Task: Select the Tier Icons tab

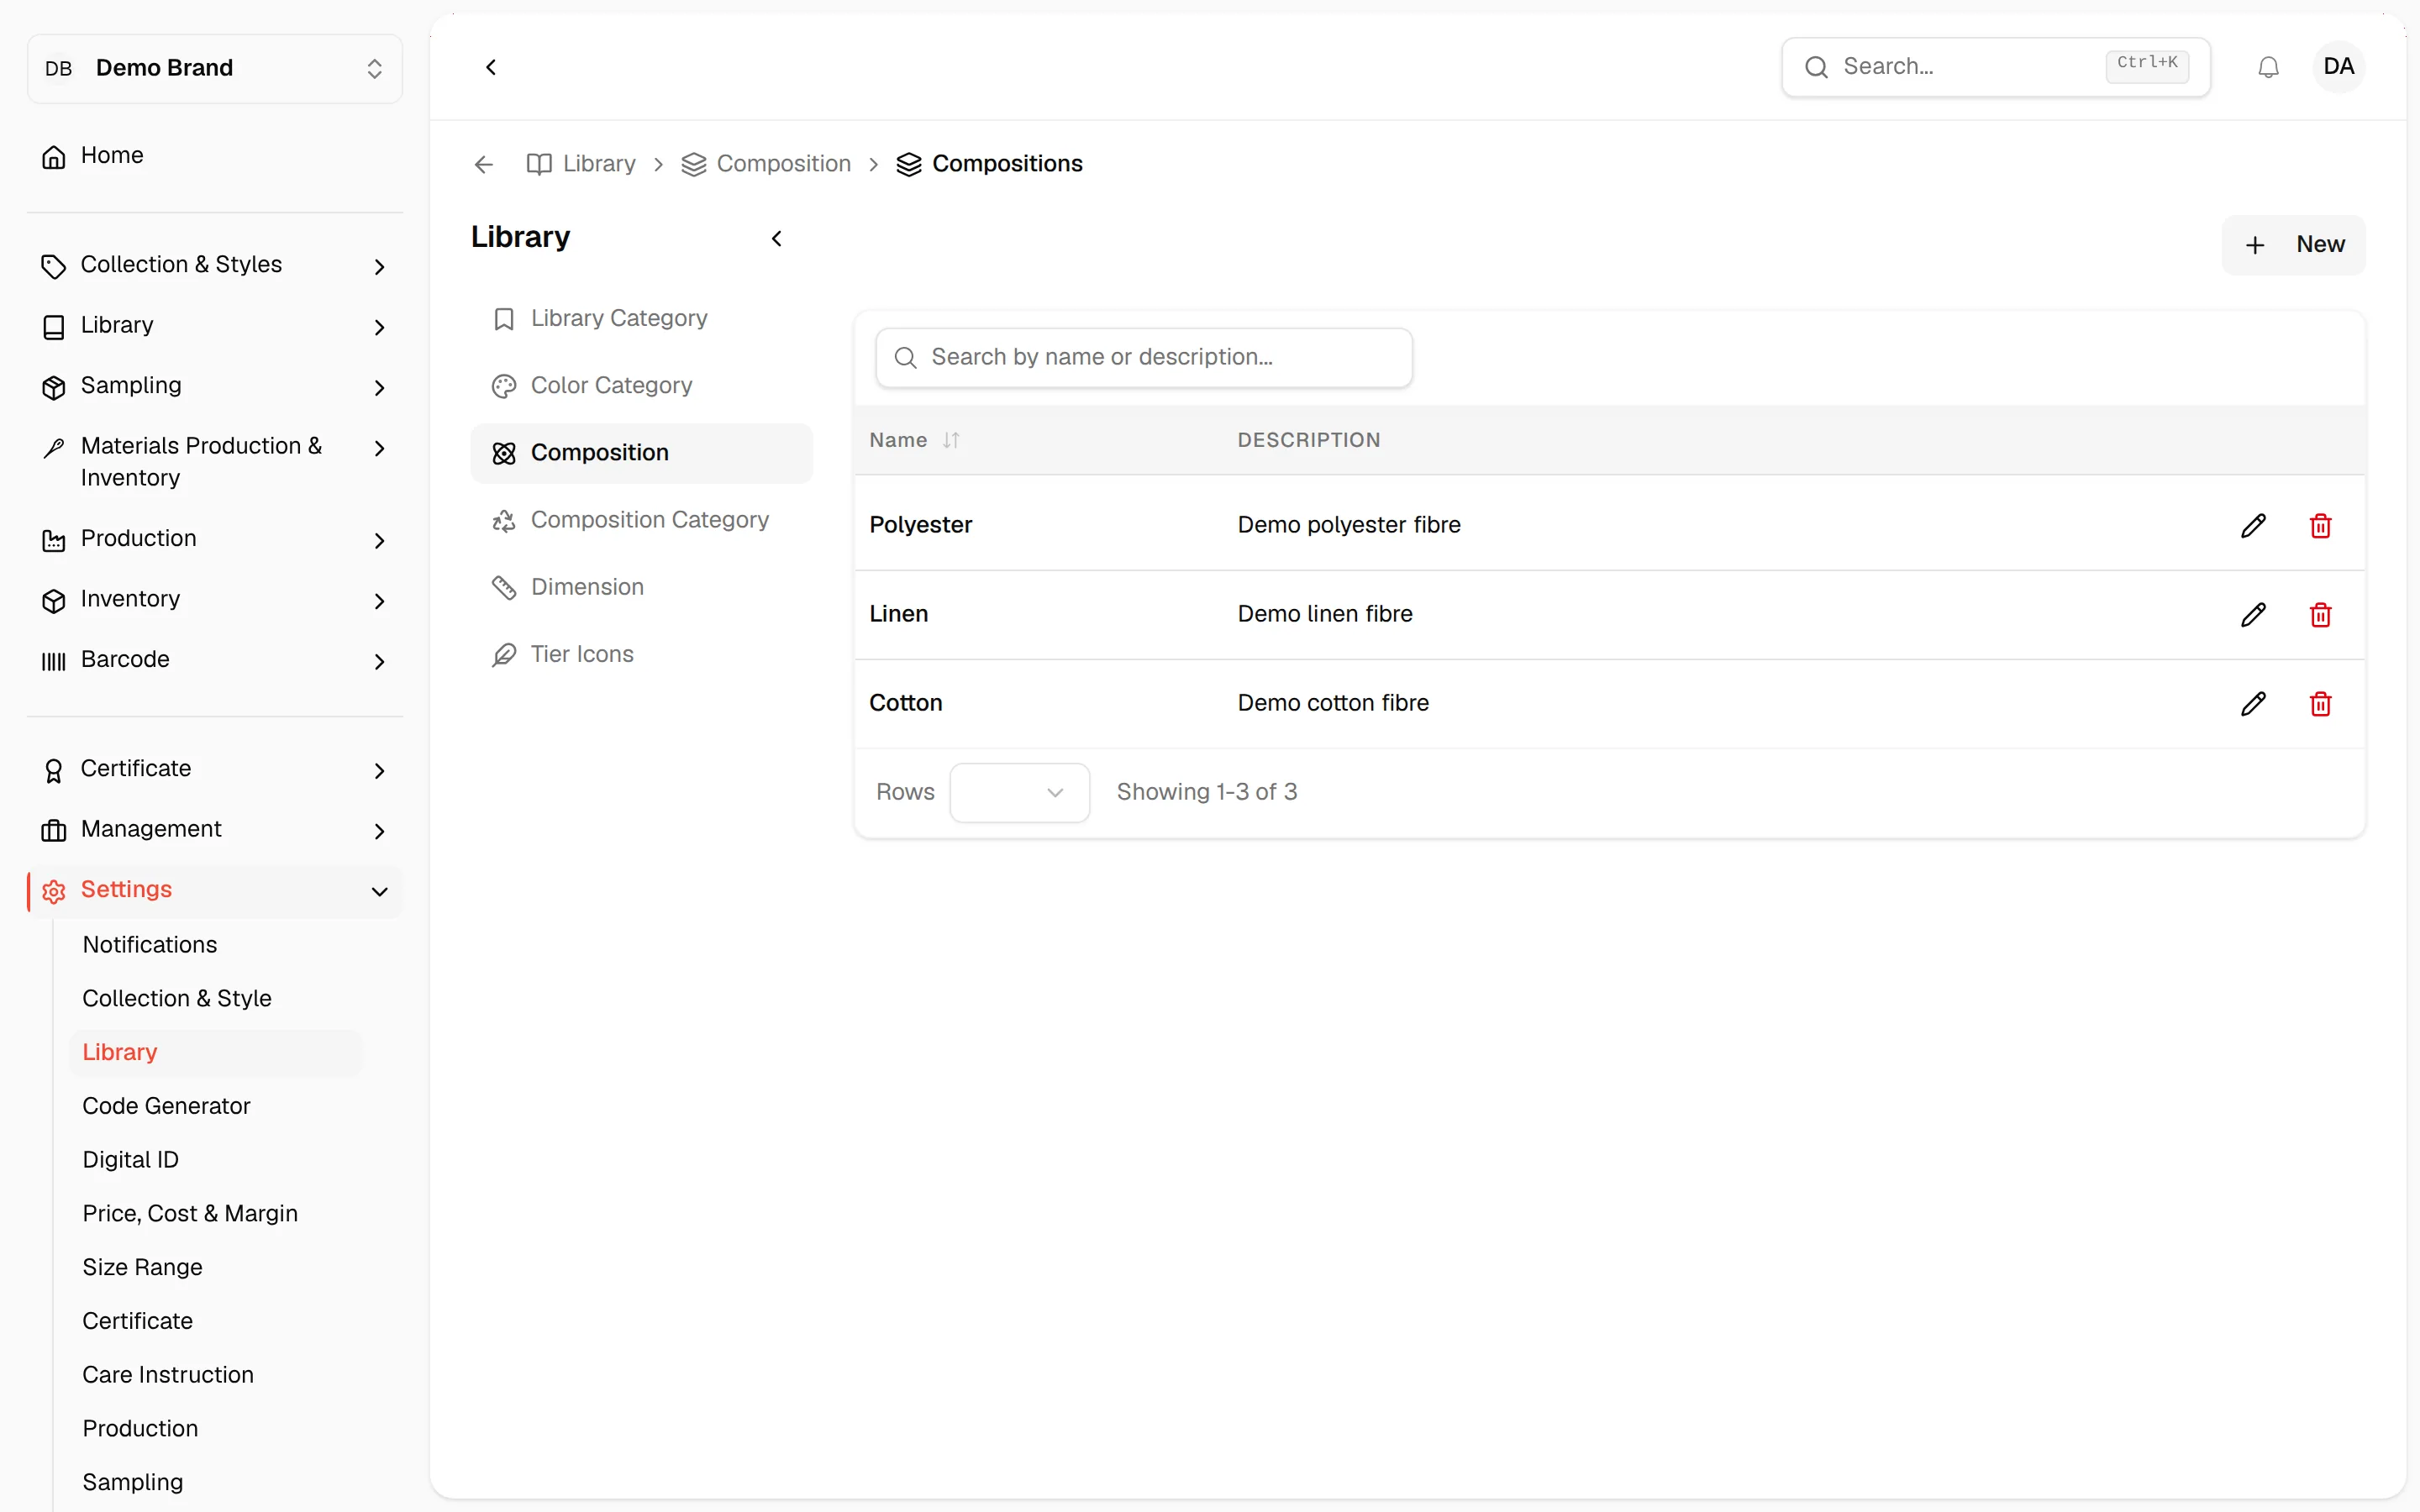Action: point(641,654)
